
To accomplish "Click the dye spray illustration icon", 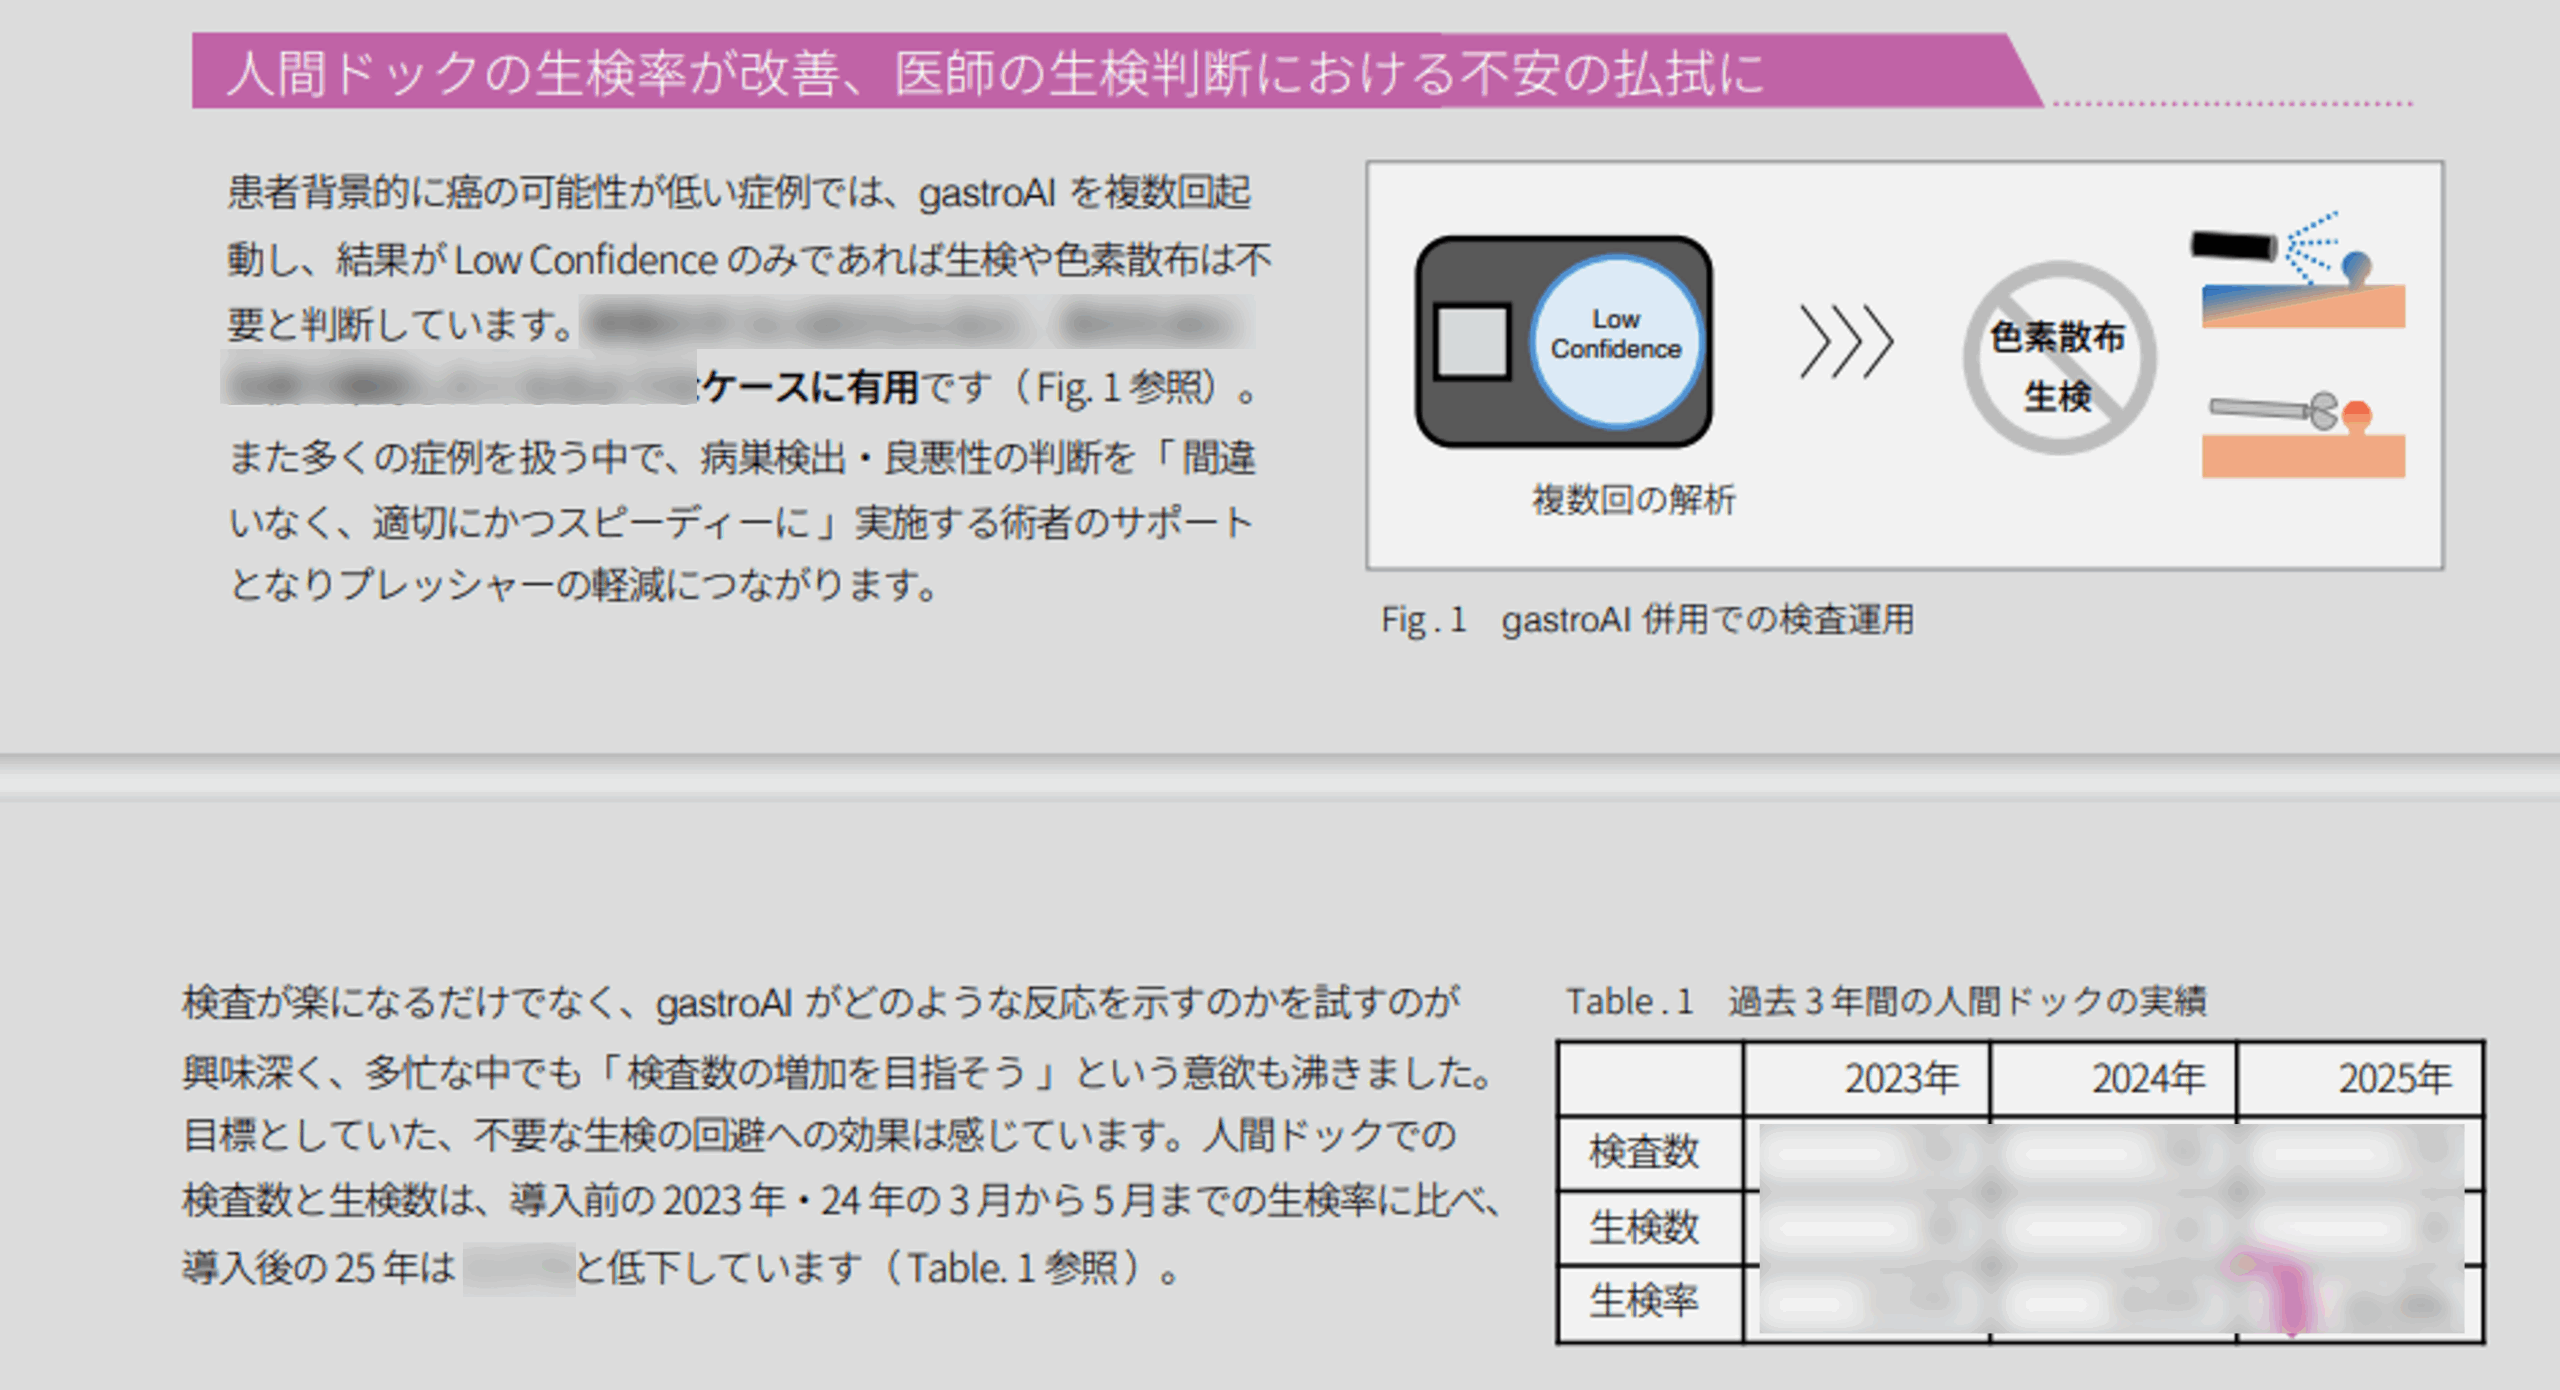I will [2300, 270].
